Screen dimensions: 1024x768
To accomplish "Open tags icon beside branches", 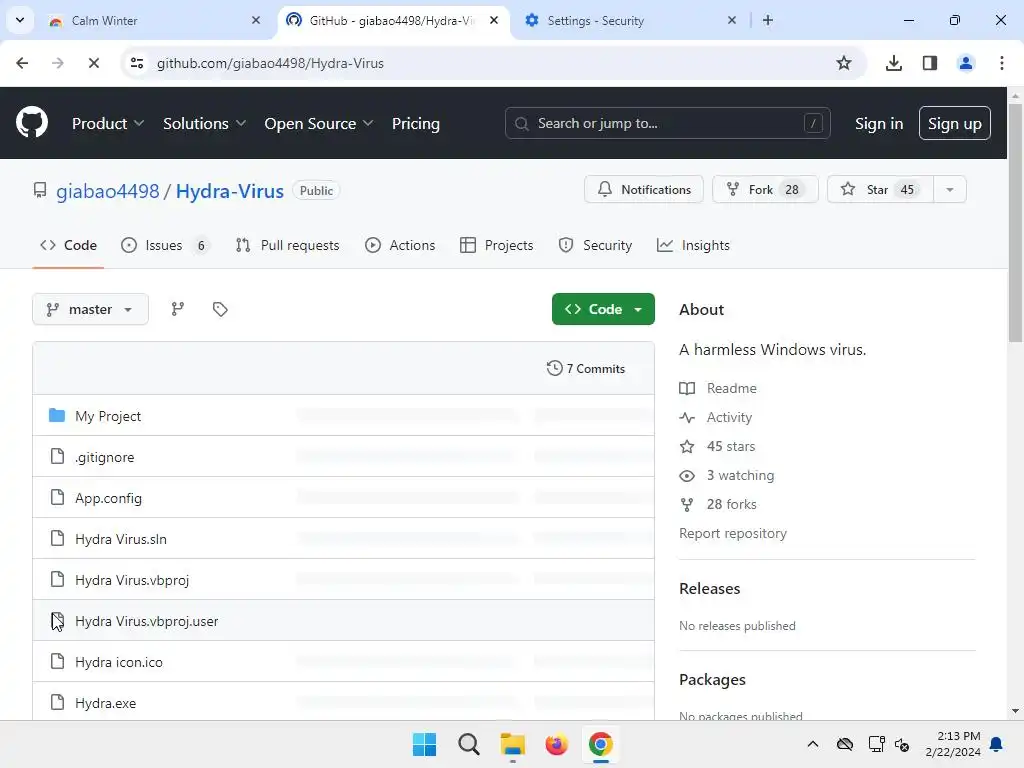I will pyautogui.click(x=220, y=309).
